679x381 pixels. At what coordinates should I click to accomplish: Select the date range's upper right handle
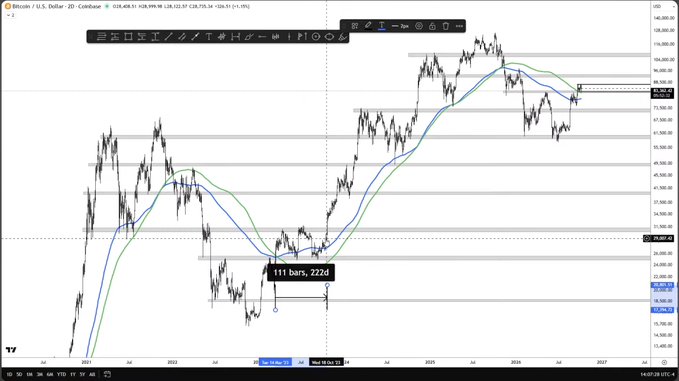tap(327, 285)
